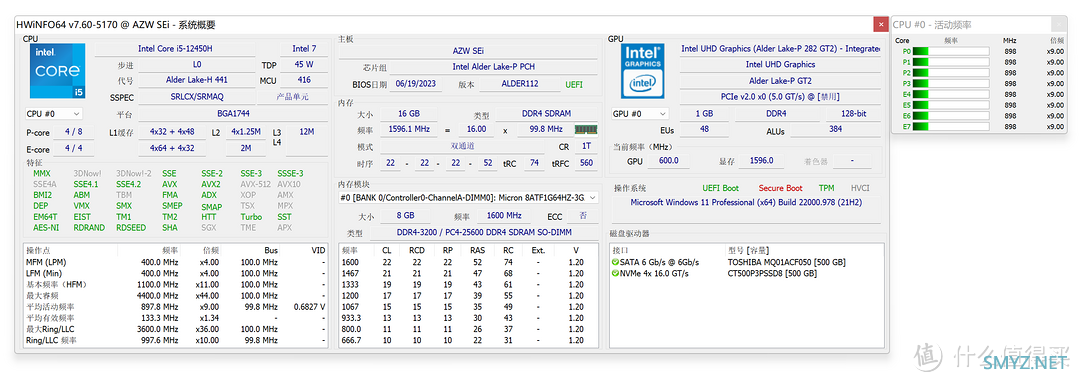Click the Alder Lake-P GT2 GPU codename
Viewport: 1080px width, 382px height.
click(780, 81)
